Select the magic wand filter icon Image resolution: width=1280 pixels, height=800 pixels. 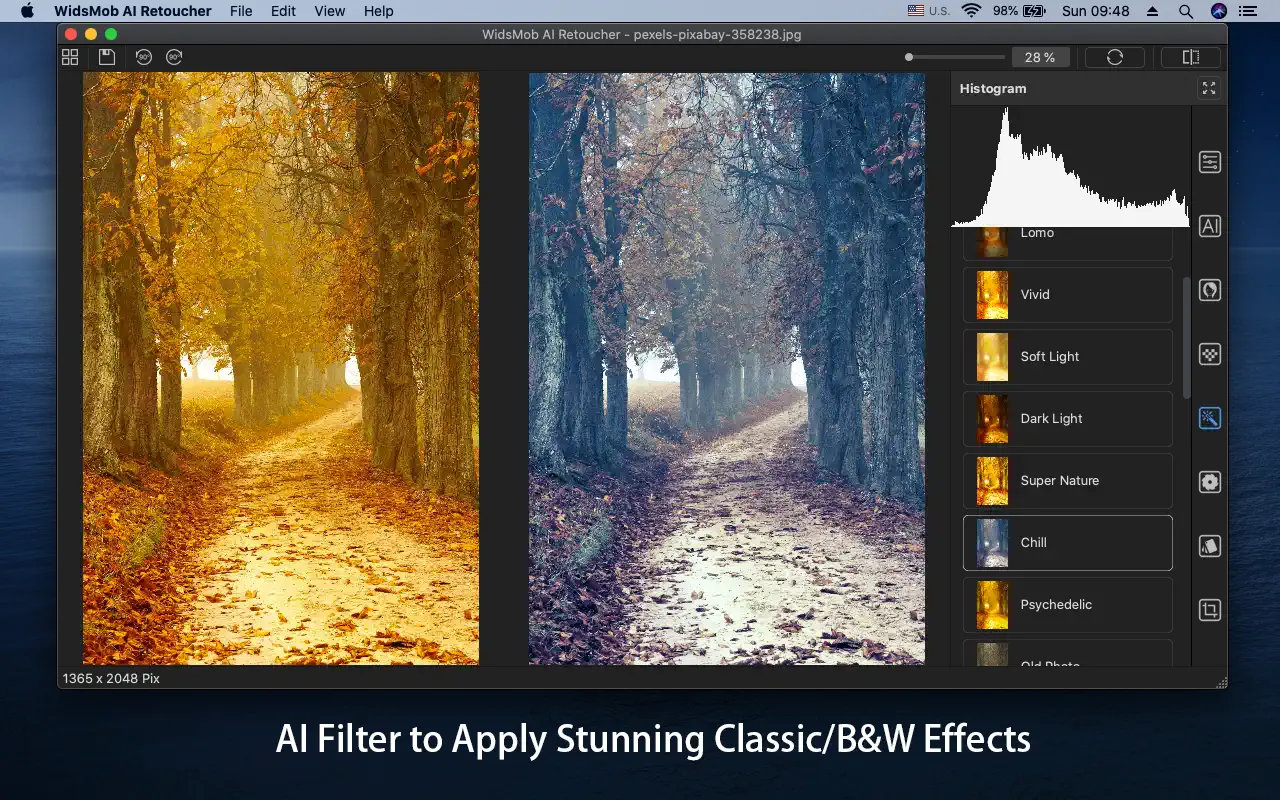coord(1209,418)
